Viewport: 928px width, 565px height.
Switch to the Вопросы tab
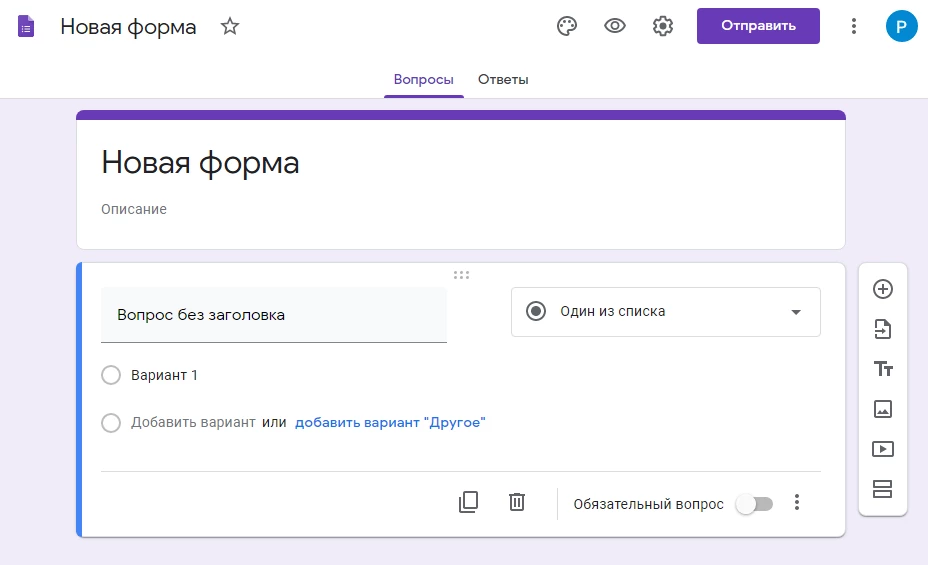[x=423, y=80]
